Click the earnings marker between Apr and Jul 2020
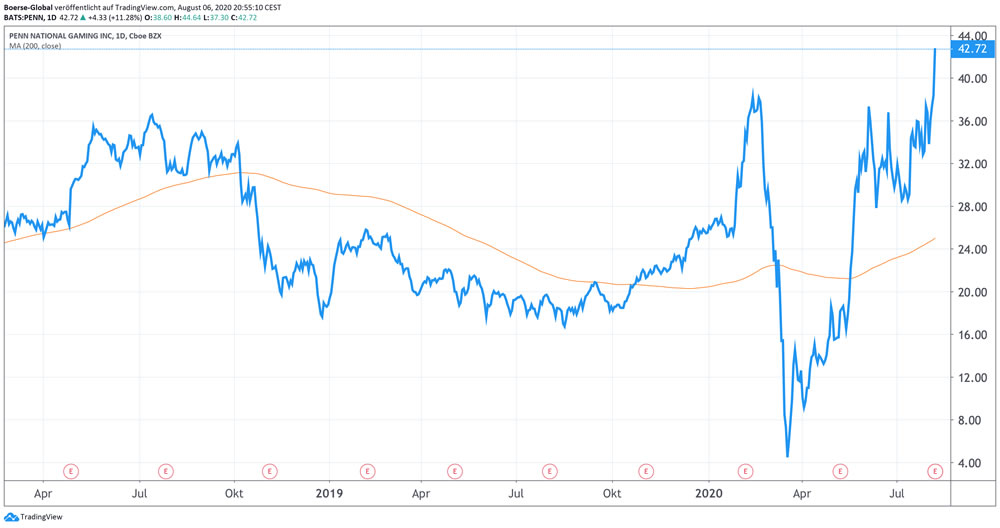Viewport: 1000px width, 528px height. coord(841,472)
